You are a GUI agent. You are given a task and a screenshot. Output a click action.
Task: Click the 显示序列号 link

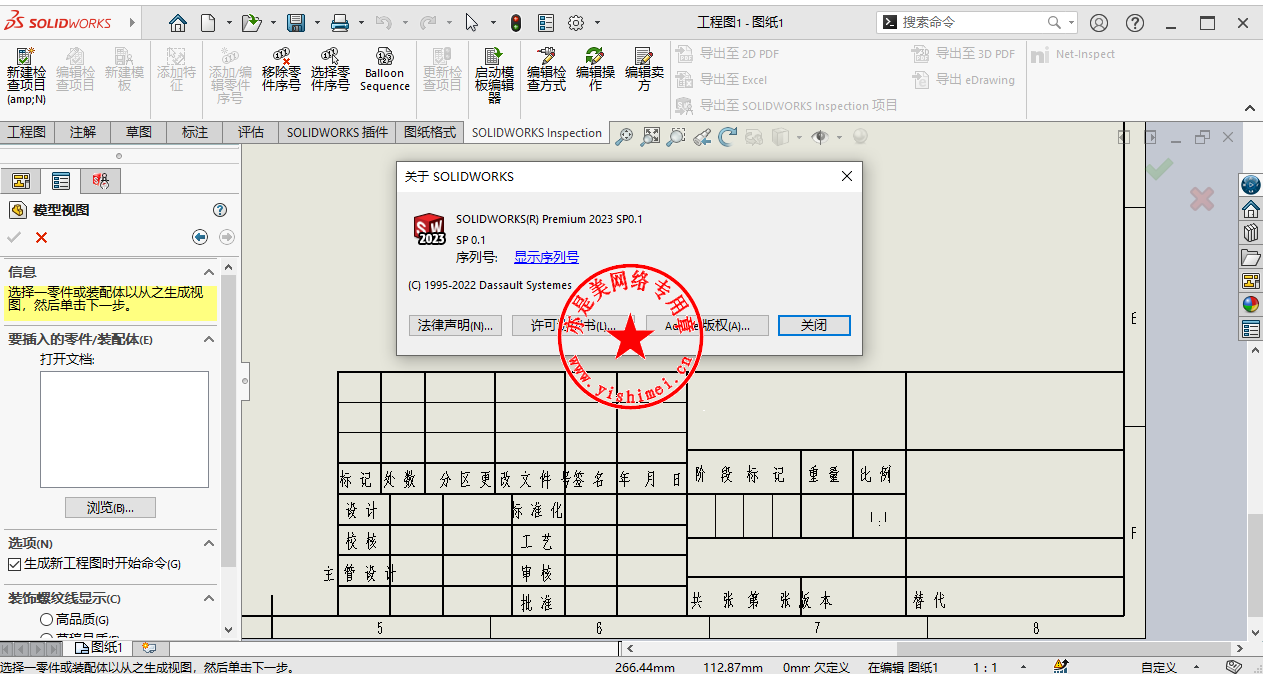[x=546, y=257]
